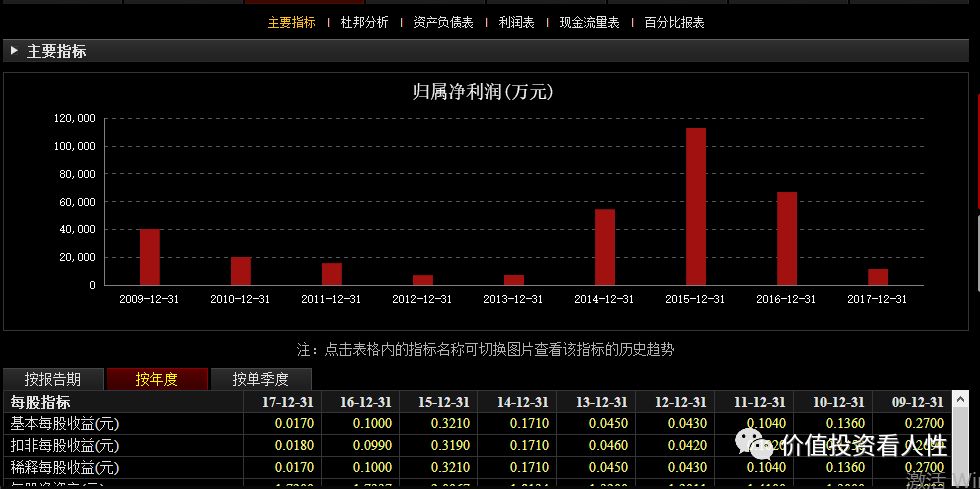Click the 2015-12-31 bar in chart
The width and height of the screenshot is (980, 489).
[x=696, y=206]
